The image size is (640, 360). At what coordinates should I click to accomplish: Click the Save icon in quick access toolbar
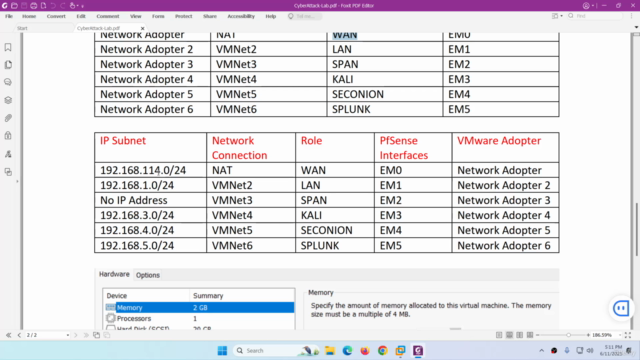(x=24, y=6)
